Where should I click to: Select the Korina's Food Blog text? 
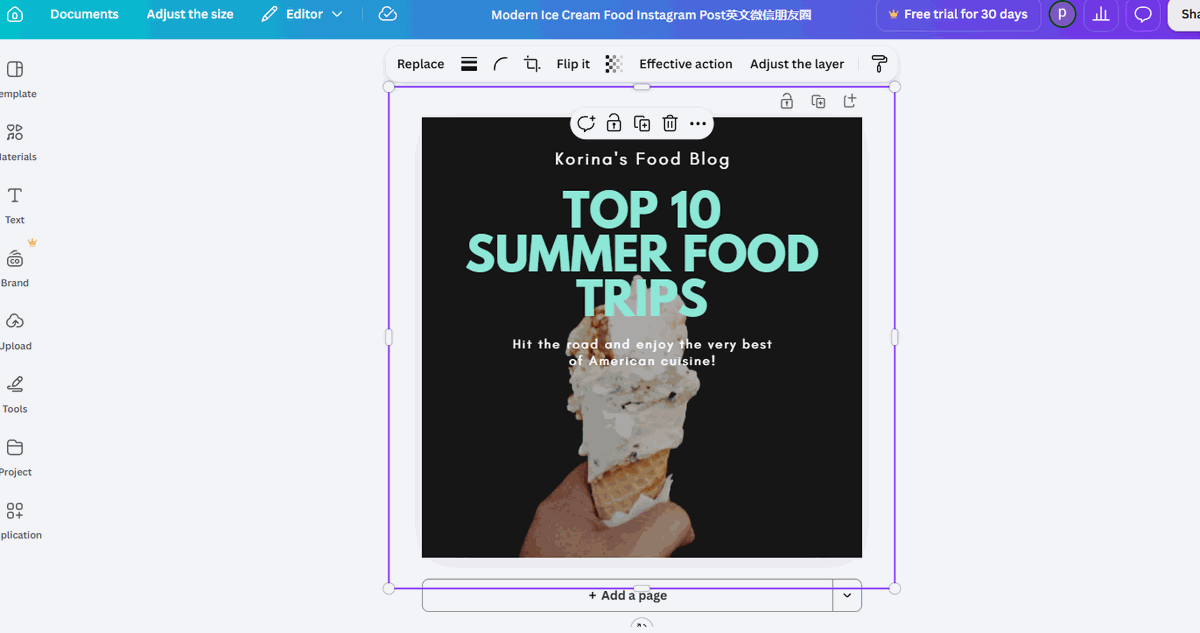click(x=642, y=159)
